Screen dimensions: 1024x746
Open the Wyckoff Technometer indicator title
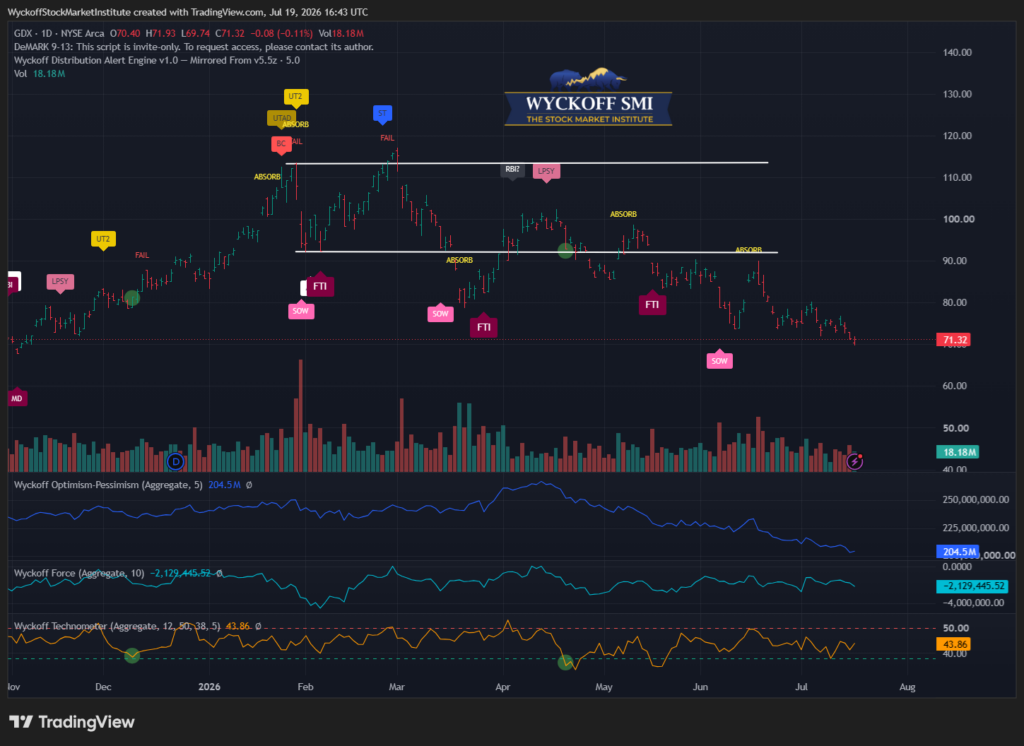(117, 626)
